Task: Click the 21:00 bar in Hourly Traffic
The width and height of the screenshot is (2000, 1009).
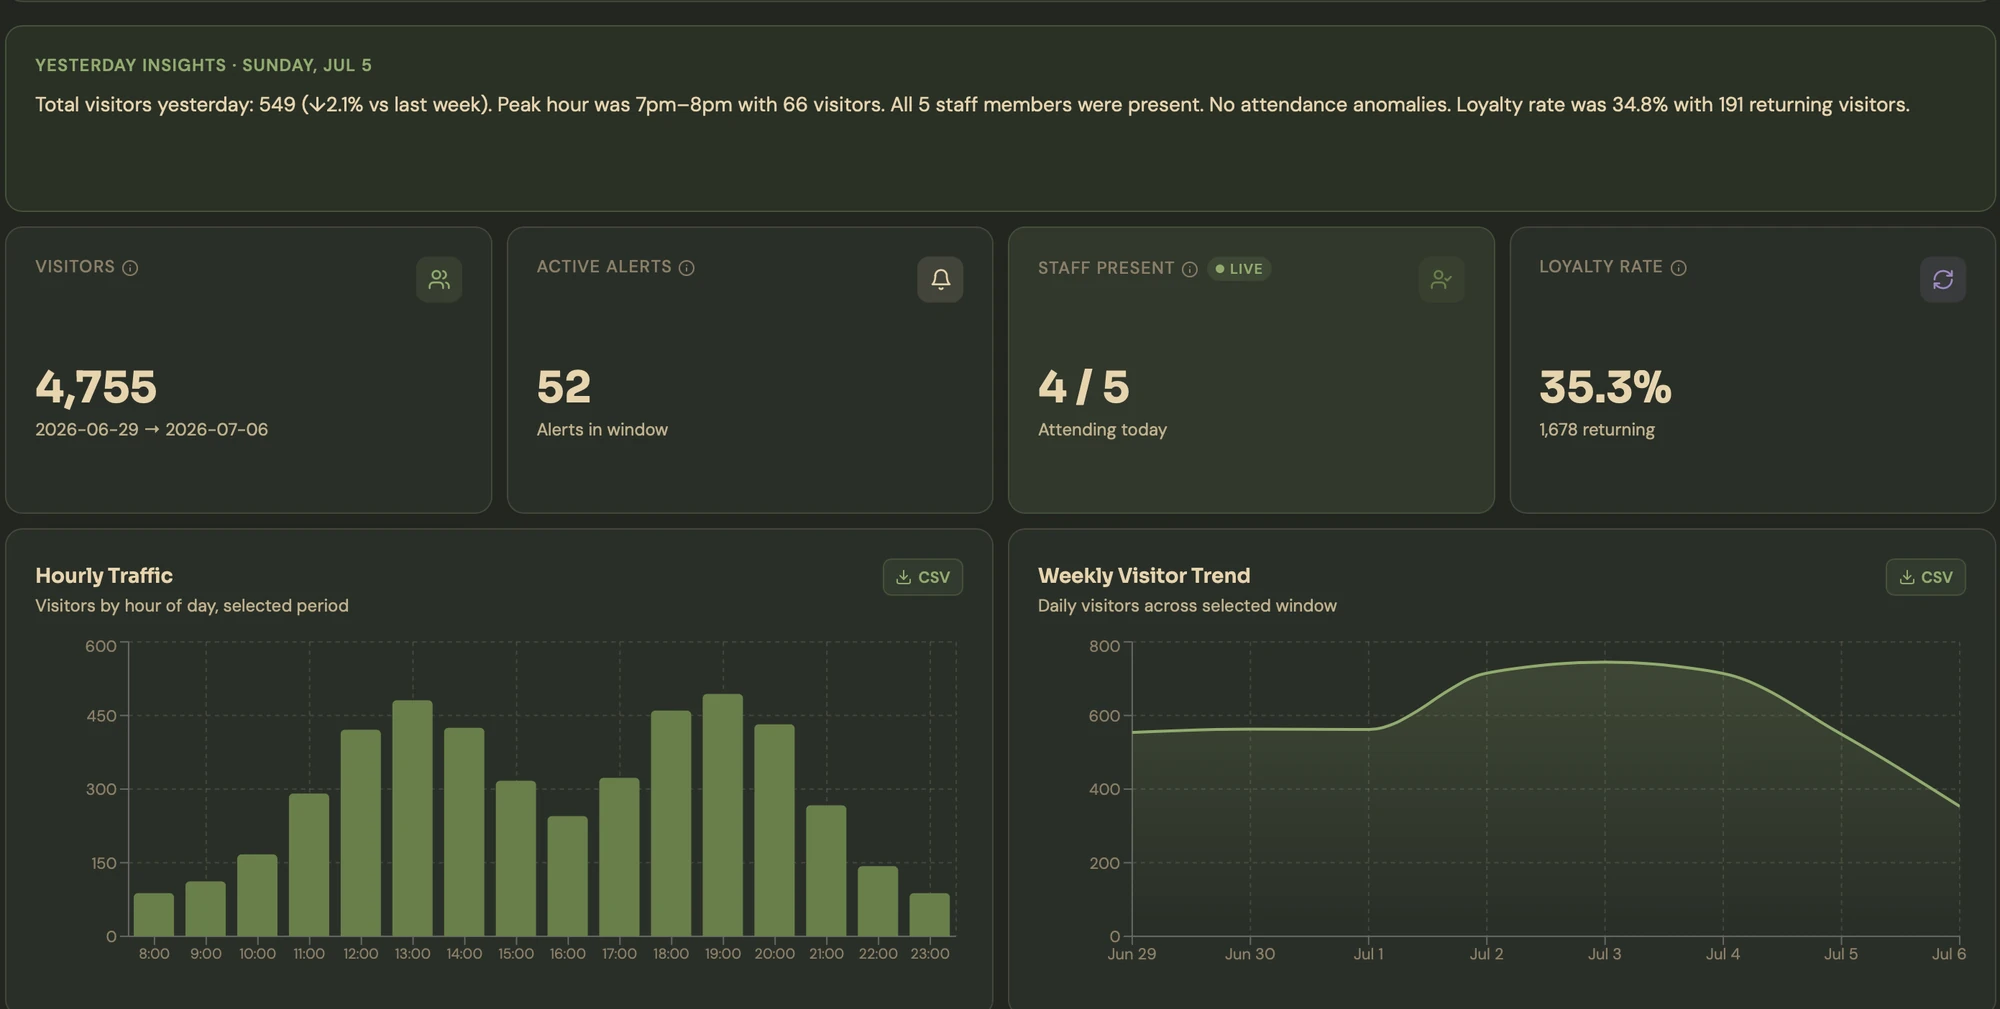Action: [826, 871]
